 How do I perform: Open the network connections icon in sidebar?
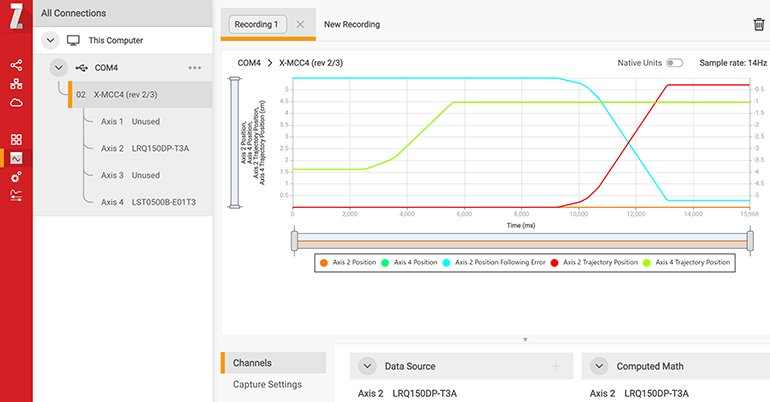16,84
